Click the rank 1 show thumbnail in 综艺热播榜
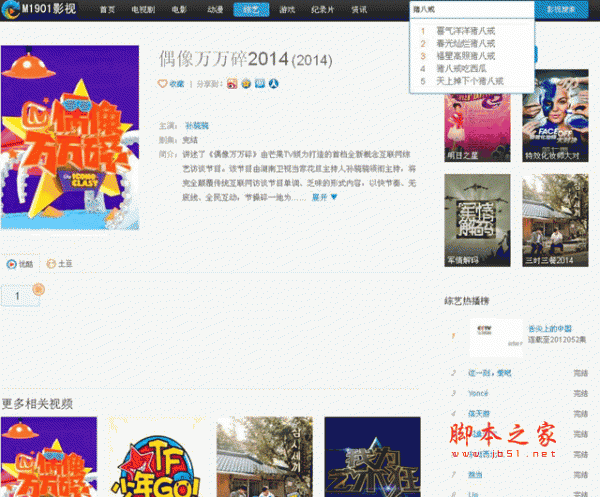600x497 pixels. tap(496, 338)
